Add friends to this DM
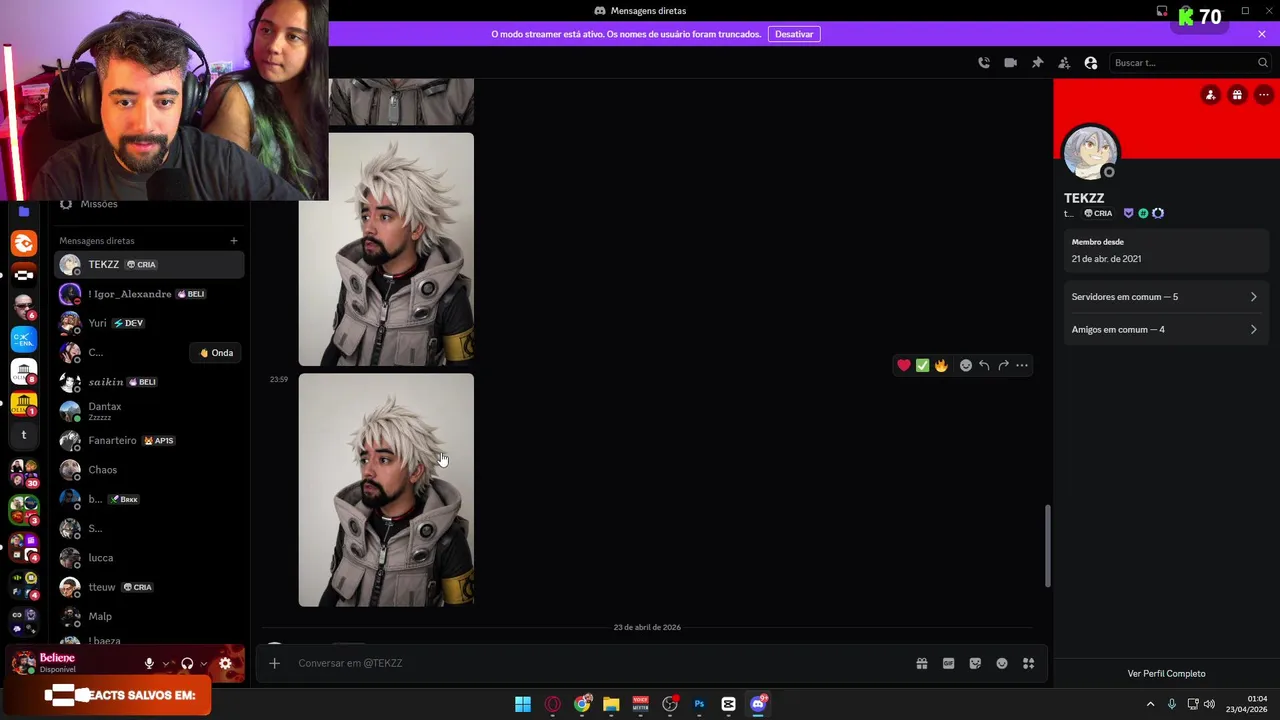The height and width of the screenshot is (720, 1280). tap(1064, 63)
